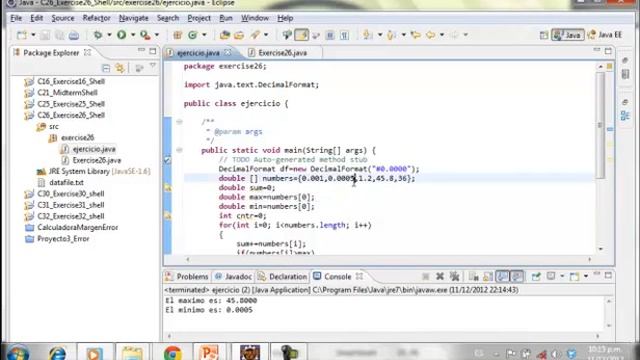
Task: Open PowerPoint from the taskbar
Action: tap(209, 353)
